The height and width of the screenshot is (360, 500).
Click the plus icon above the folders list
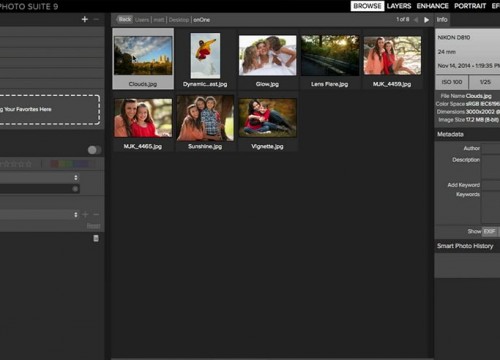tap(85, 19)
